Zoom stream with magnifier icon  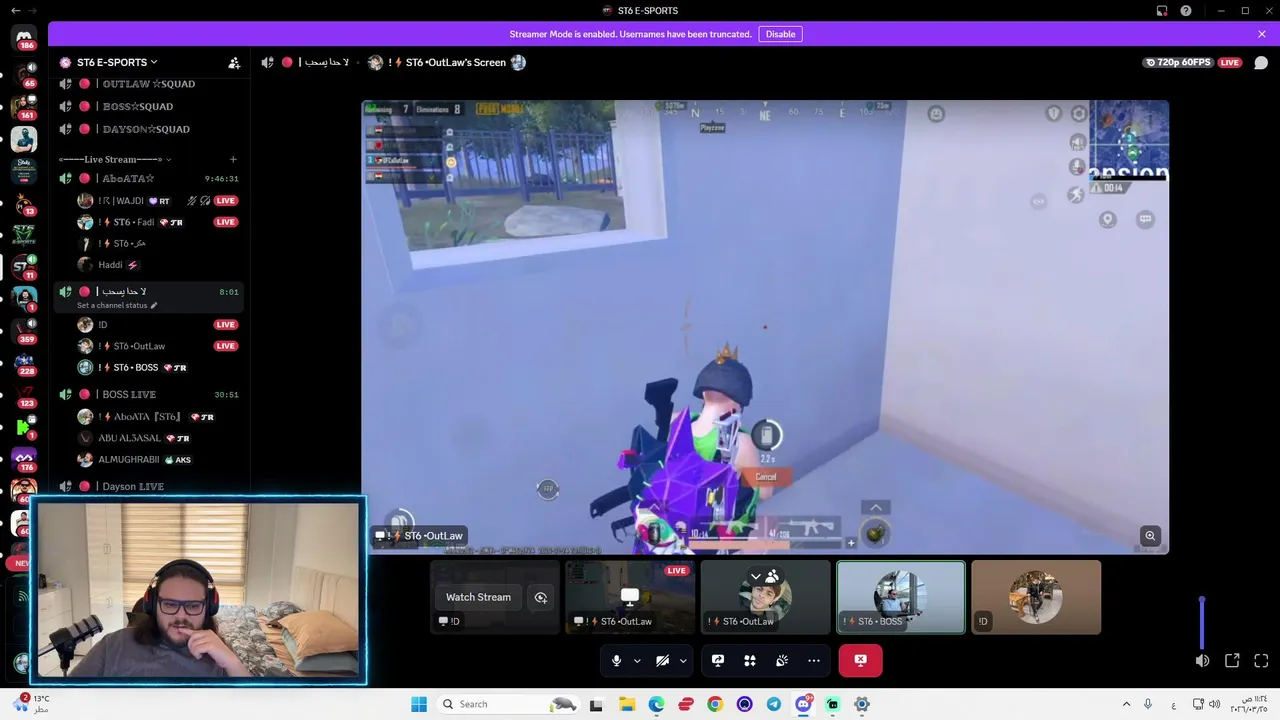point(1150,536)
